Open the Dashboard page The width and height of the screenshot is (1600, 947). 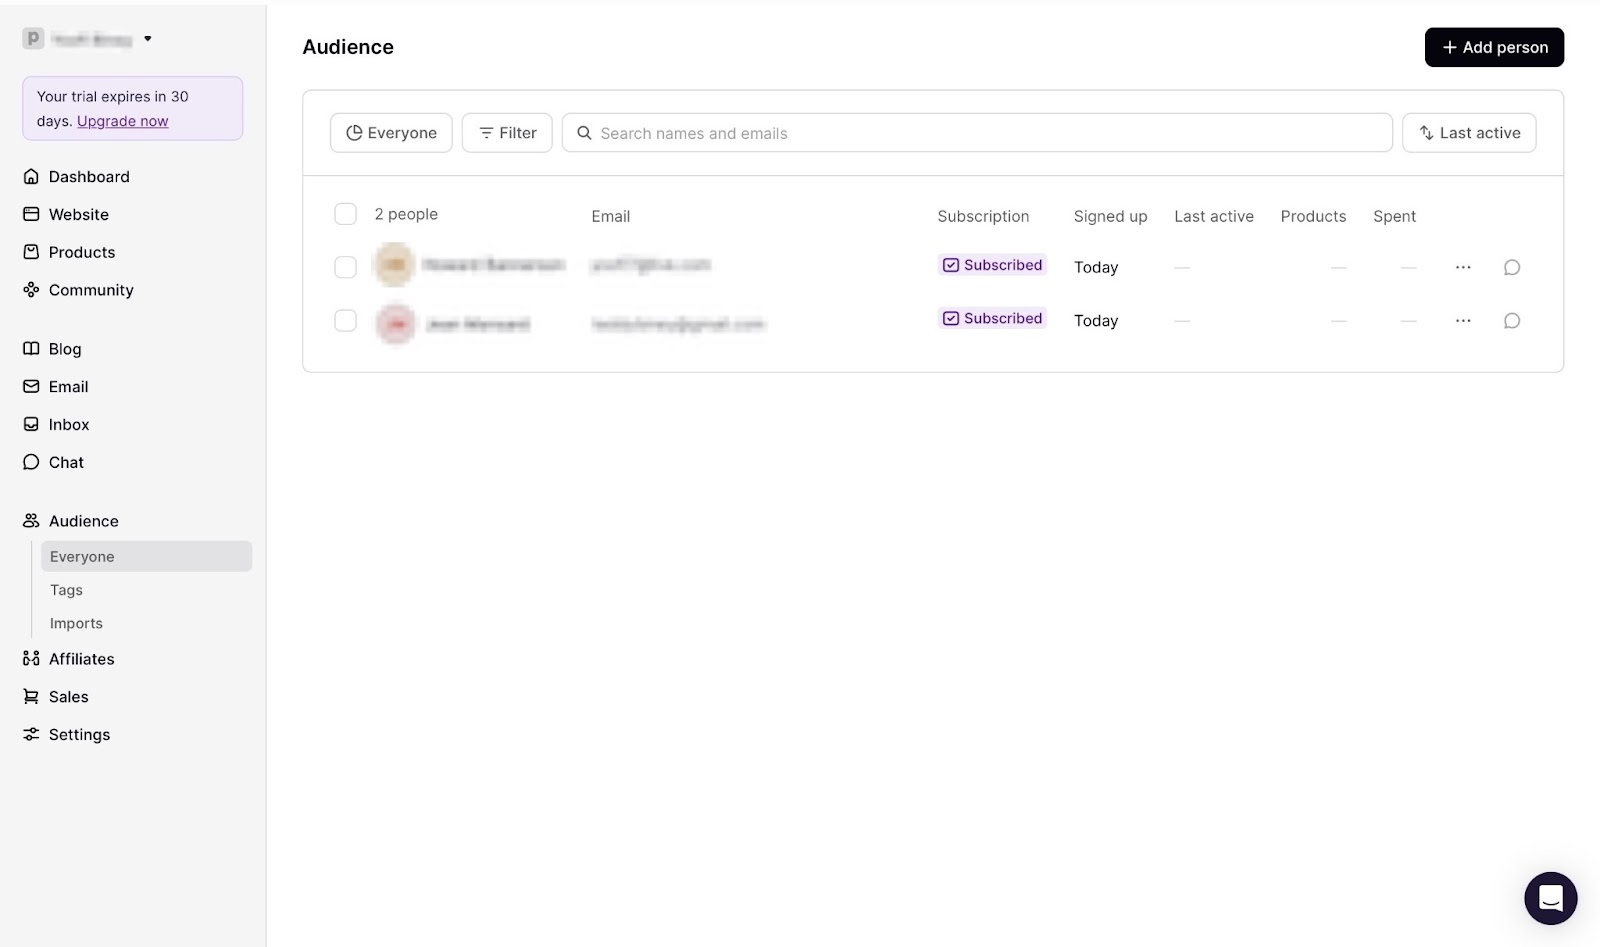click(x=76, y=177)
